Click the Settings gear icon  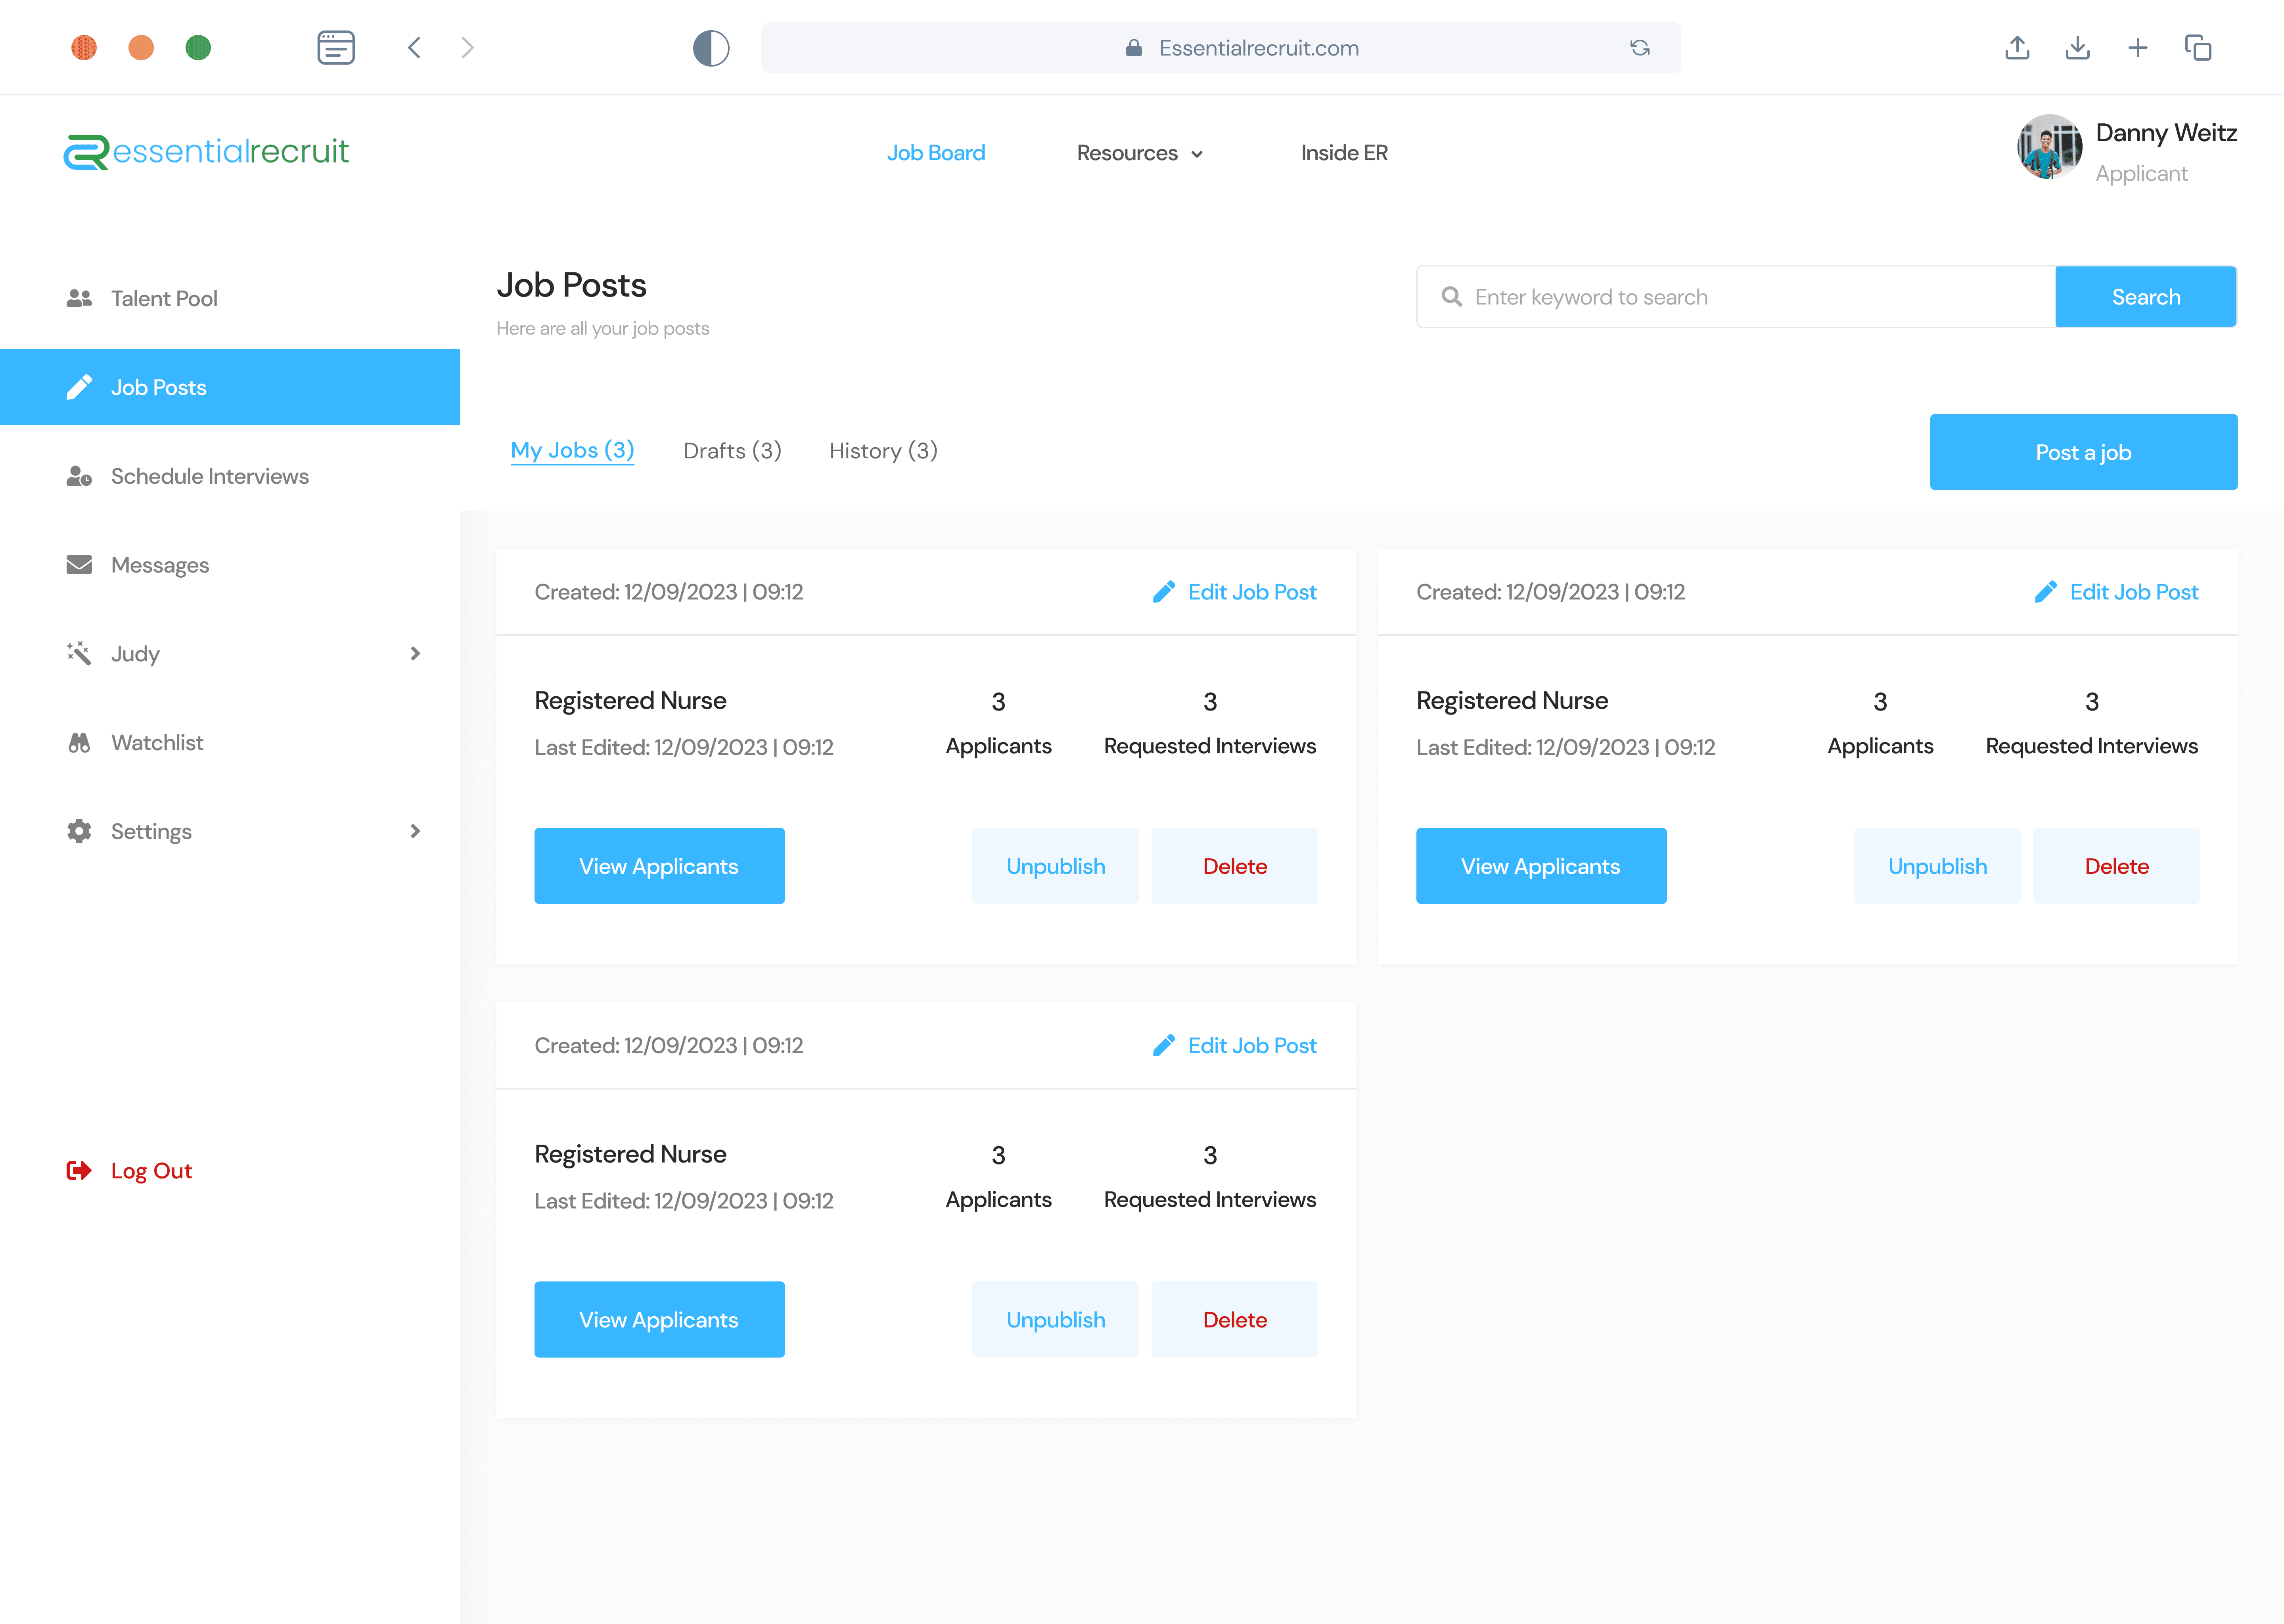click(79, 831)
